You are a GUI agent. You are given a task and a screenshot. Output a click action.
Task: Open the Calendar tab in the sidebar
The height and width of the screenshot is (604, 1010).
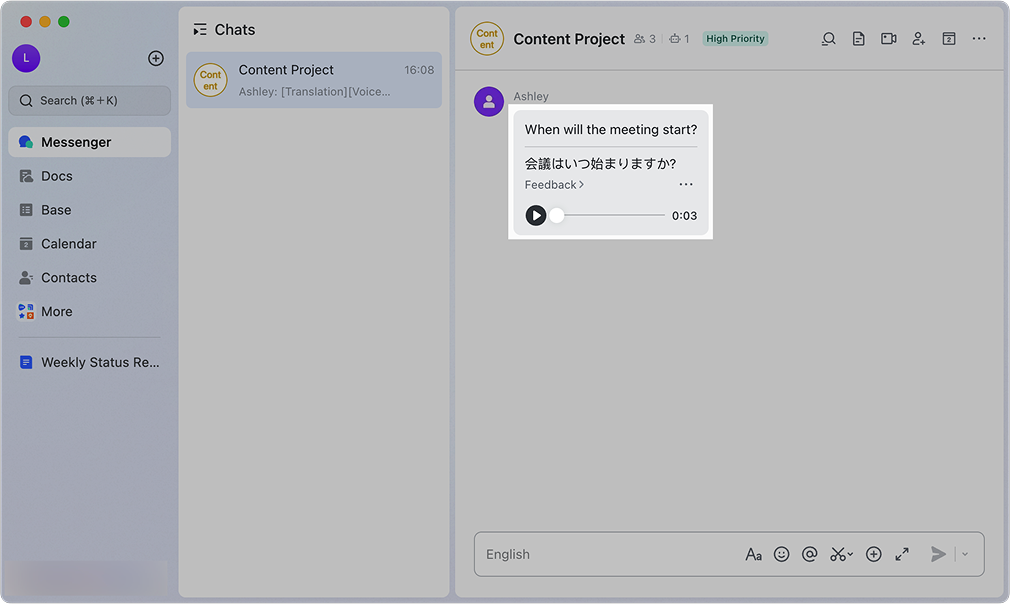pyautogui.click(x=68, y=244)
